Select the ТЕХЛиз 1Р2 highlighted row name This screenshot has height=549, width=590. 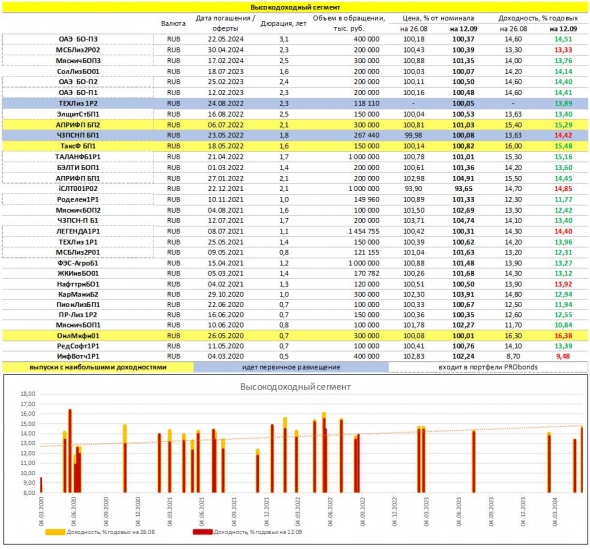78,103
